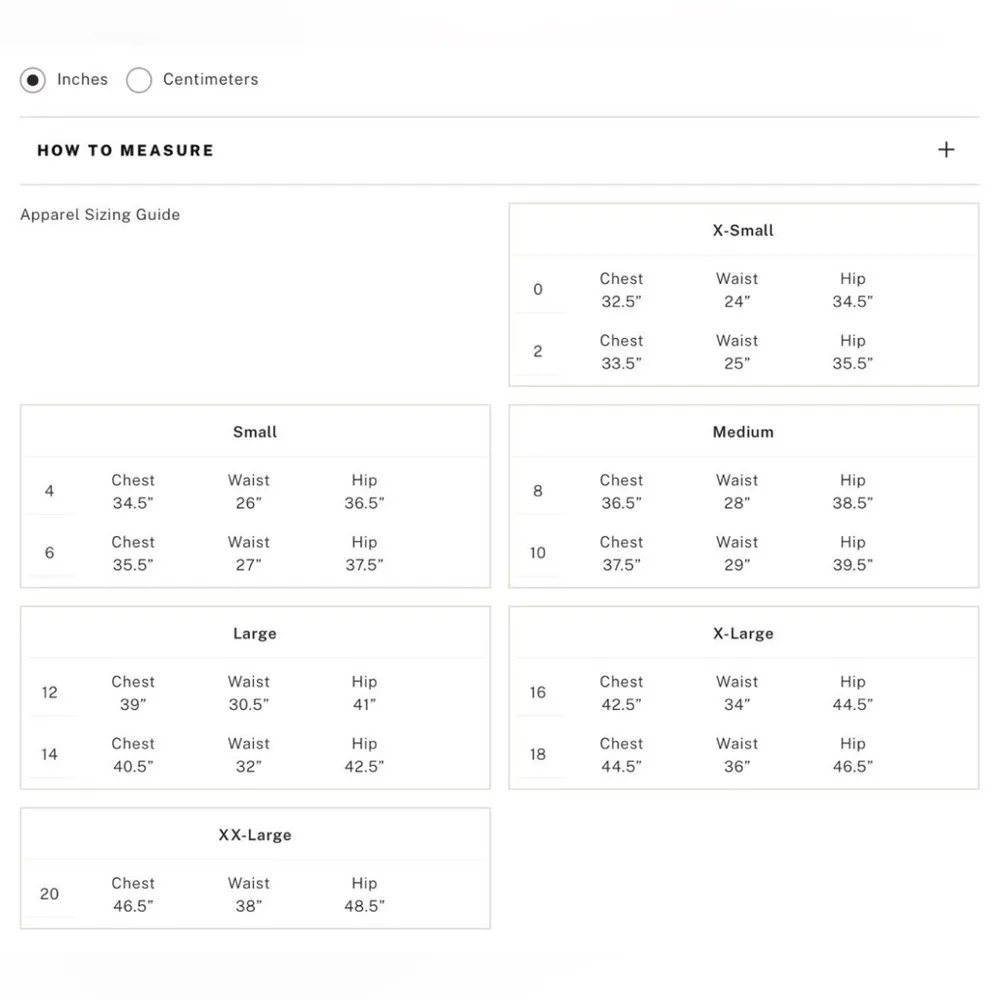The width and height of the screenshot is (1000, 1000).
Task: Select size 4 in the Small table
Action: tap(50, 491)
